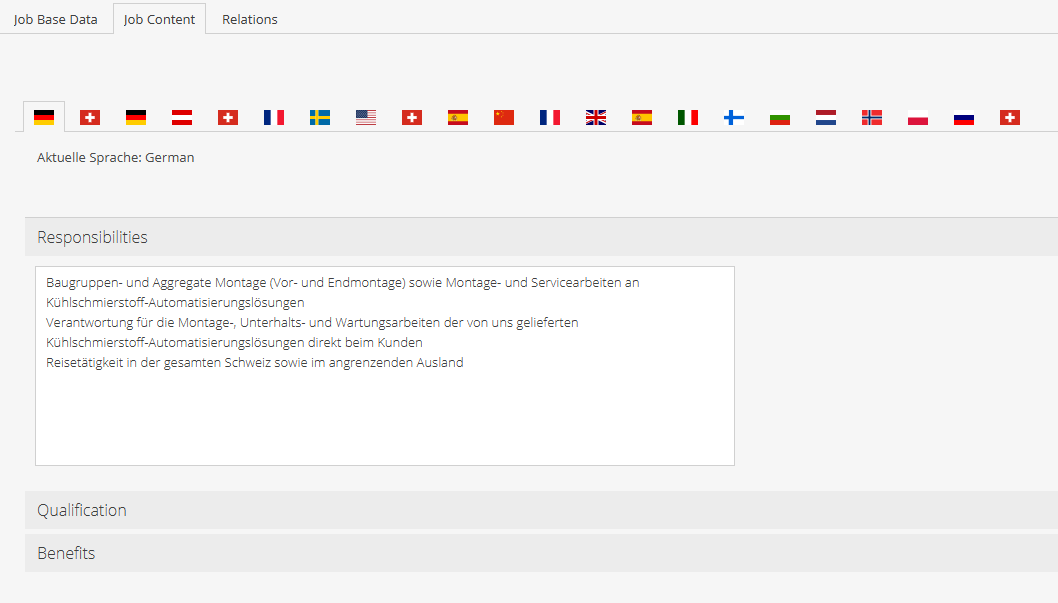Click the United Kingdom flag
1058x603 pixels.
[x=596, y=118]
